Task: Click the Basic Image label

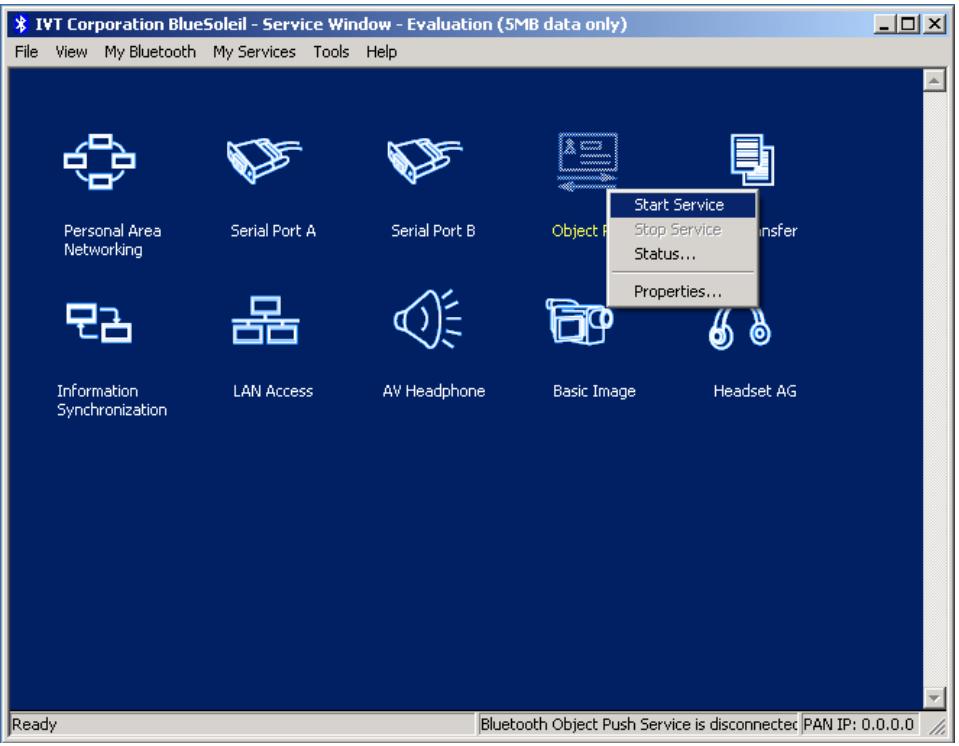Action: click(x=594, y=391)
